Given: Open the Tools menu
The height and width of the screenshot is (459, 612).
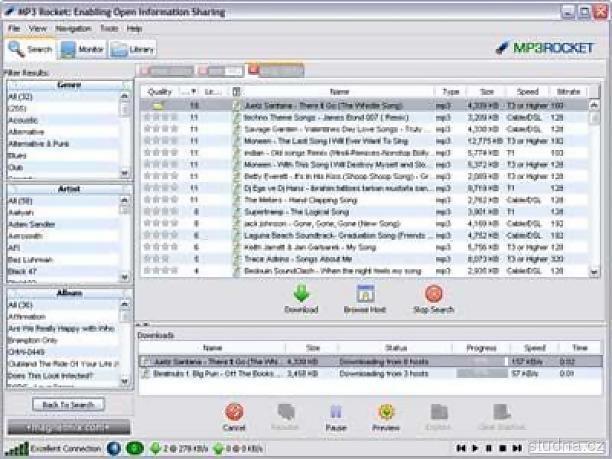Looking at the screenshot, I should (108, 29).
